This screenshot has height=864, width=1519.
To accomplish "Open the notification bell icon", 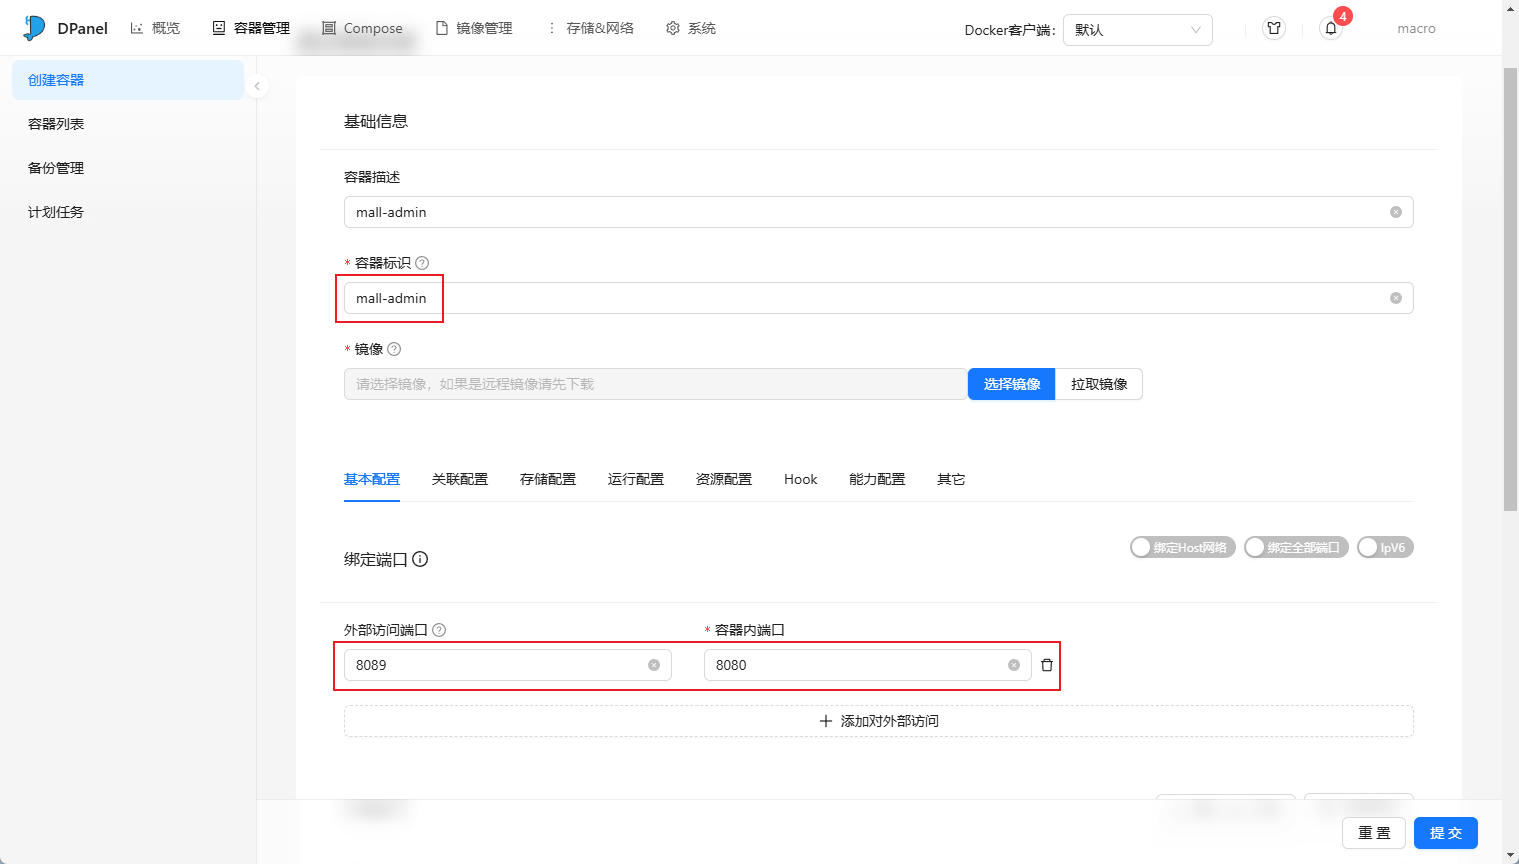I will click(x=1330, y=29).
